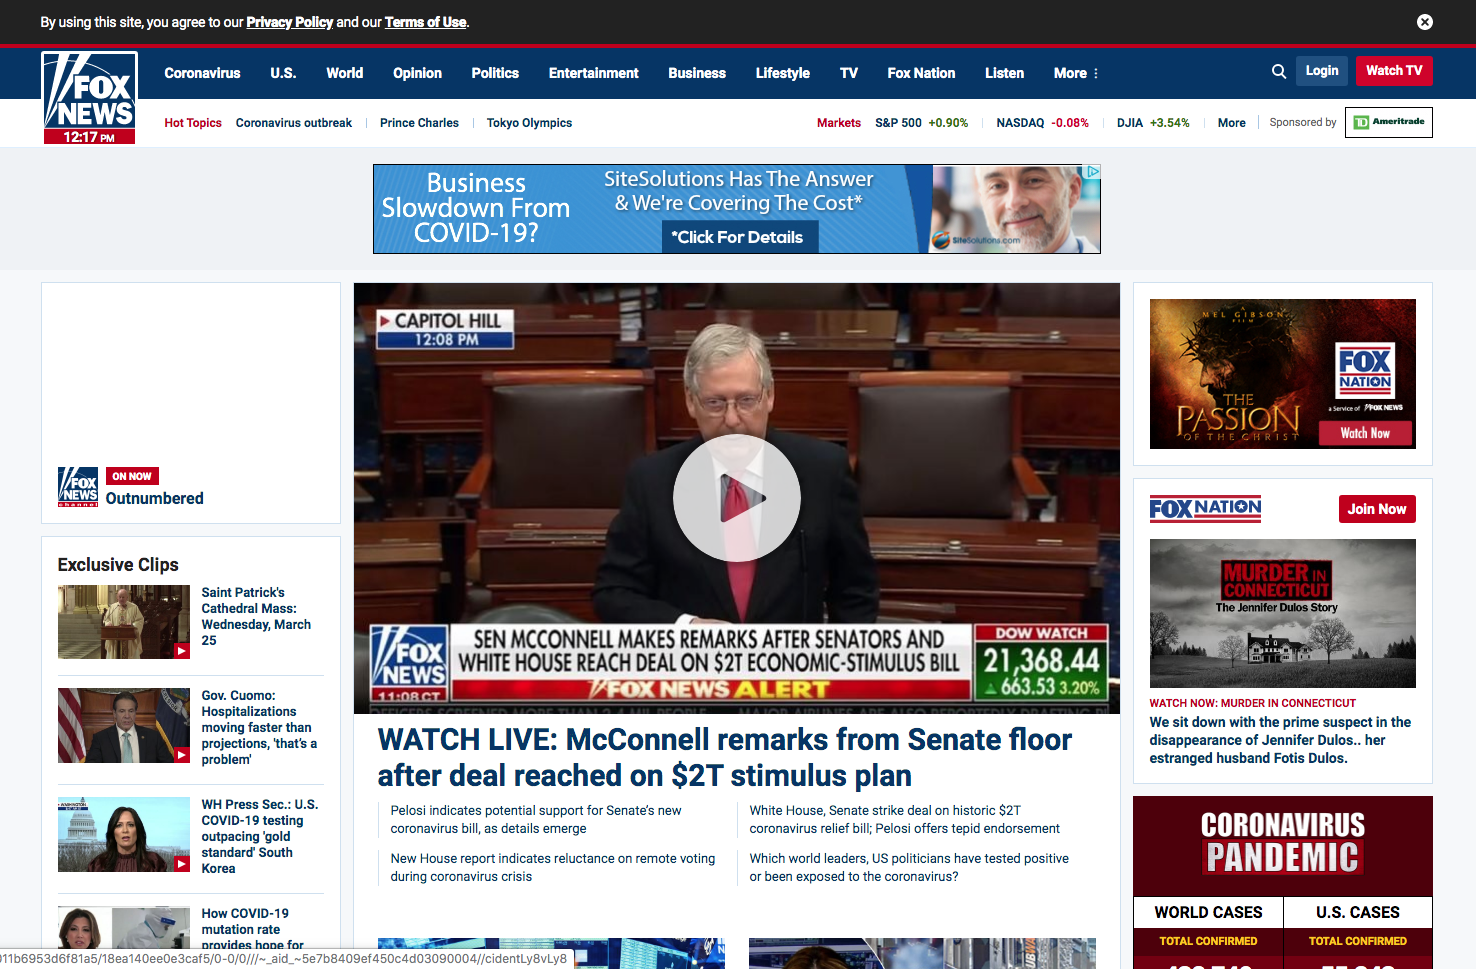Open the Coronavirus outbreak hot topic
Viewport: 1476px width, 969px height.
[x=293, y=122]
